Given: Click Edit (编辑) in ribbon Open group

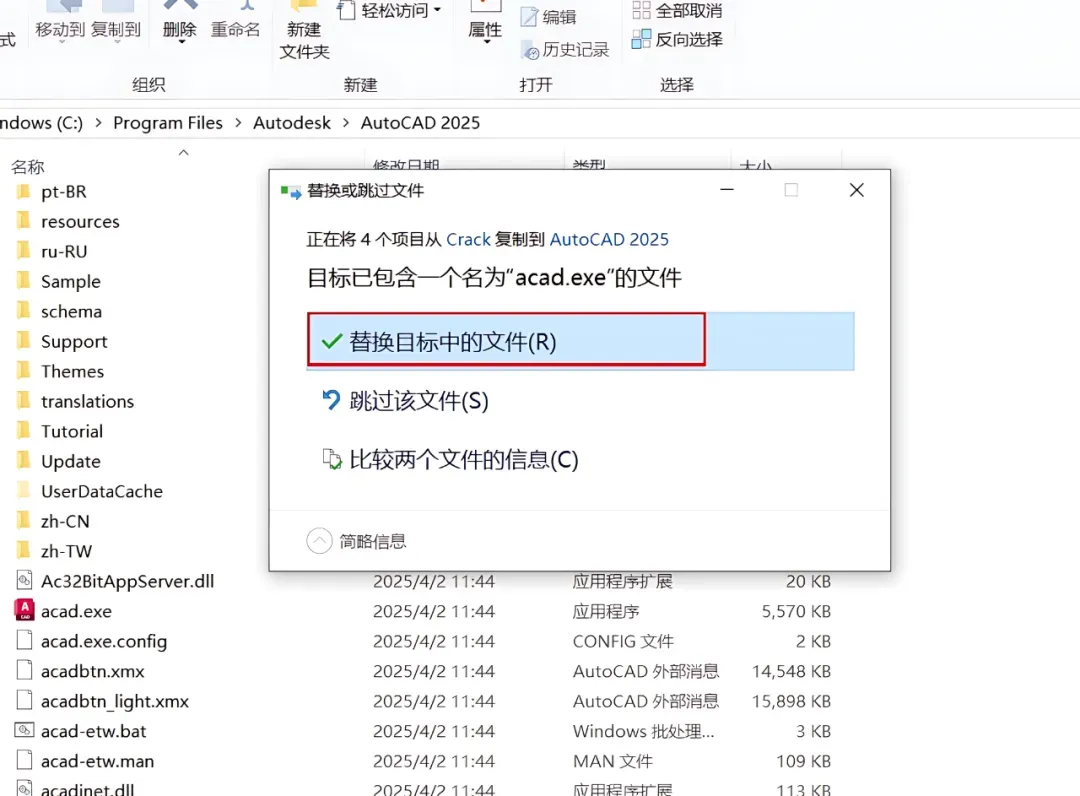Looking at the screenshot, I should tap(549, 17).
